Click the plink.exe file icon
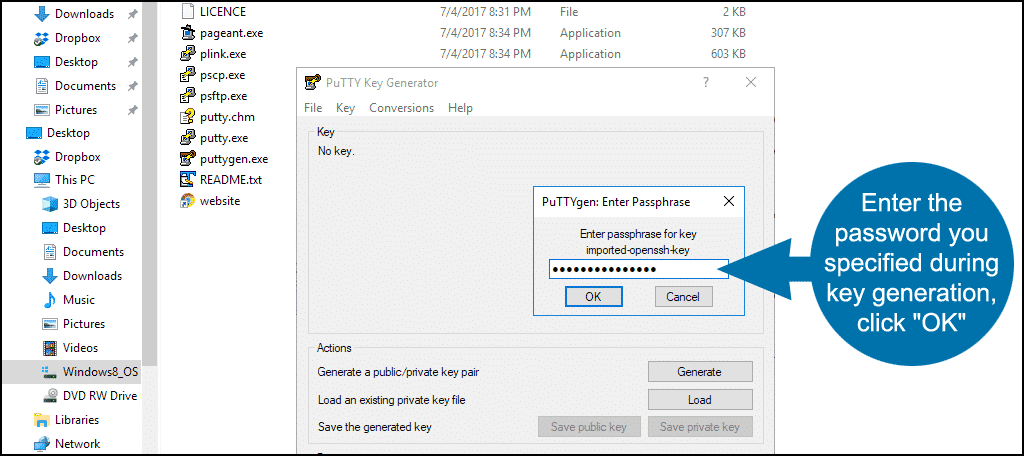 (x=187, y=54)
